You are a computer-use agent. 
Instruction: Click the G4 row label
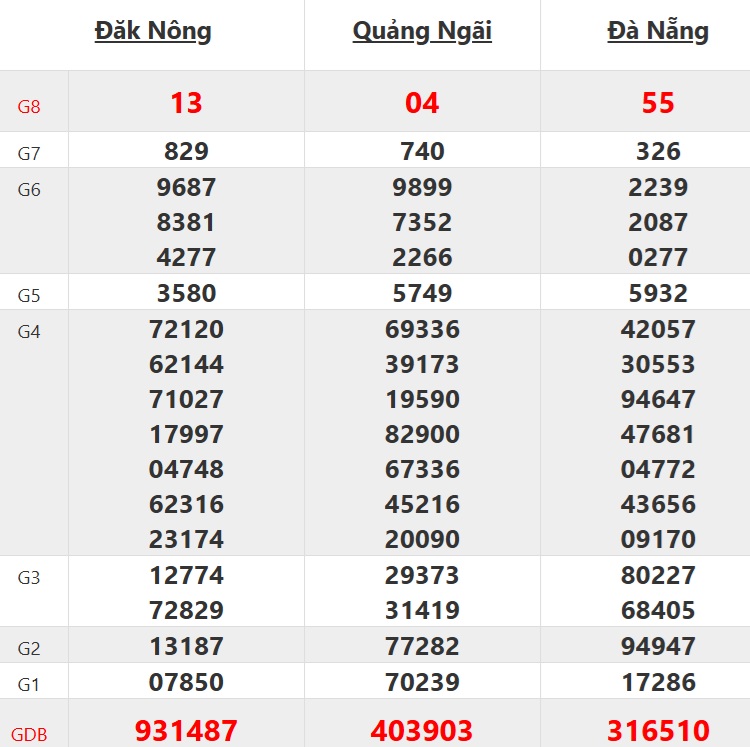click(29, 332)
